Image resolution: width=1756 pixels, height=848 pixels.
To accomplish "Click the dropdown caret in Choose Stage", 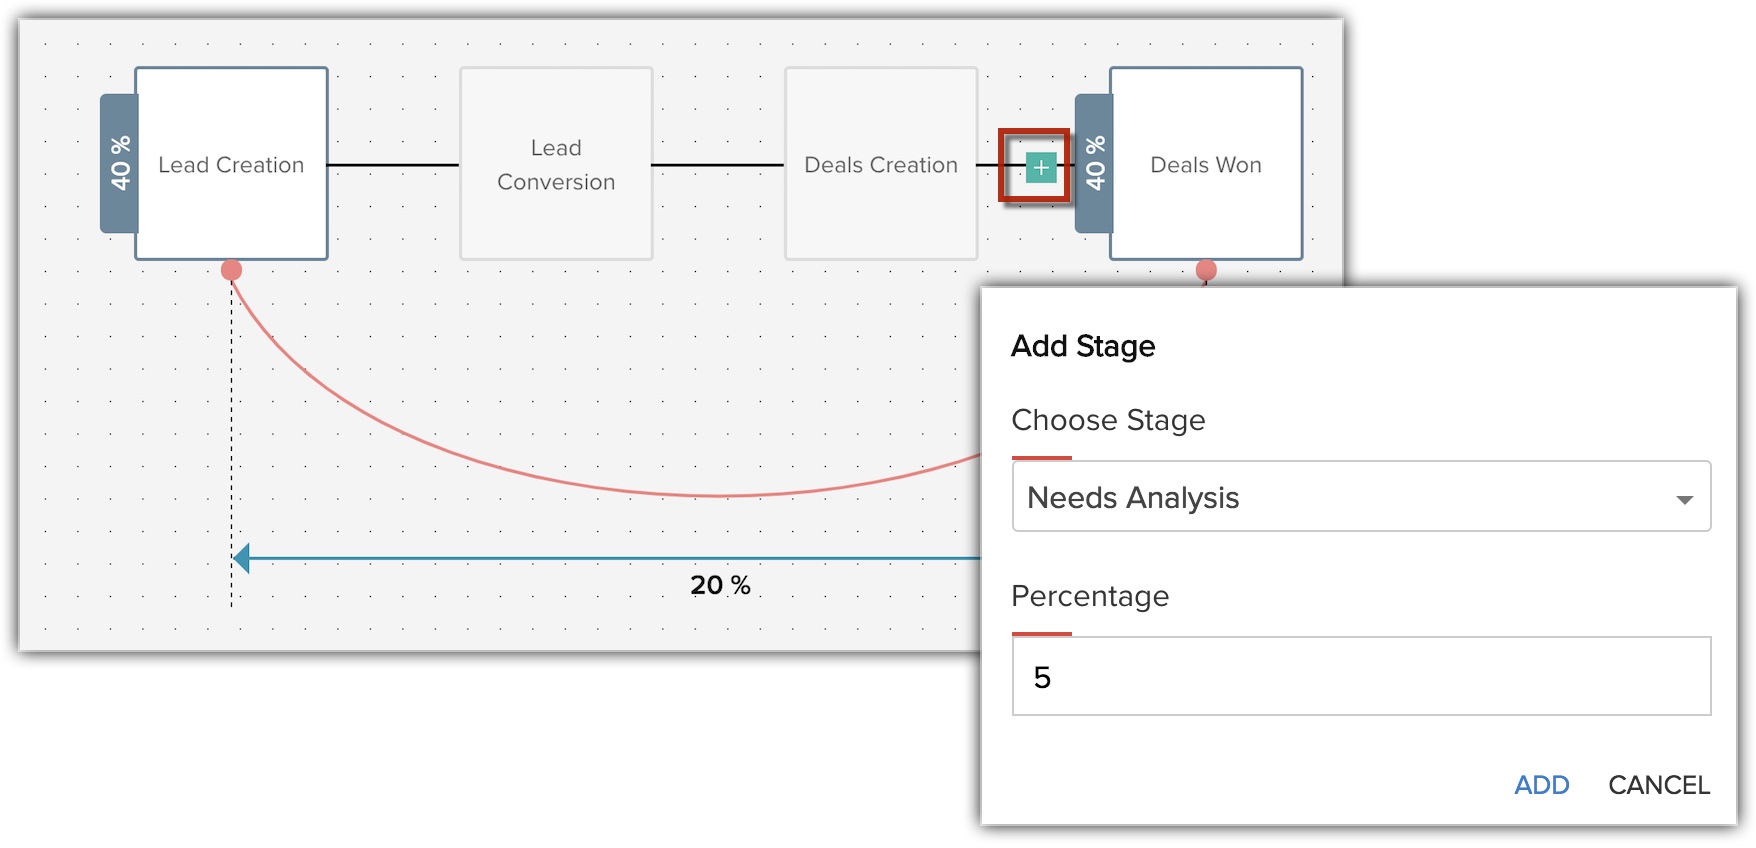I will [1685, 499].
